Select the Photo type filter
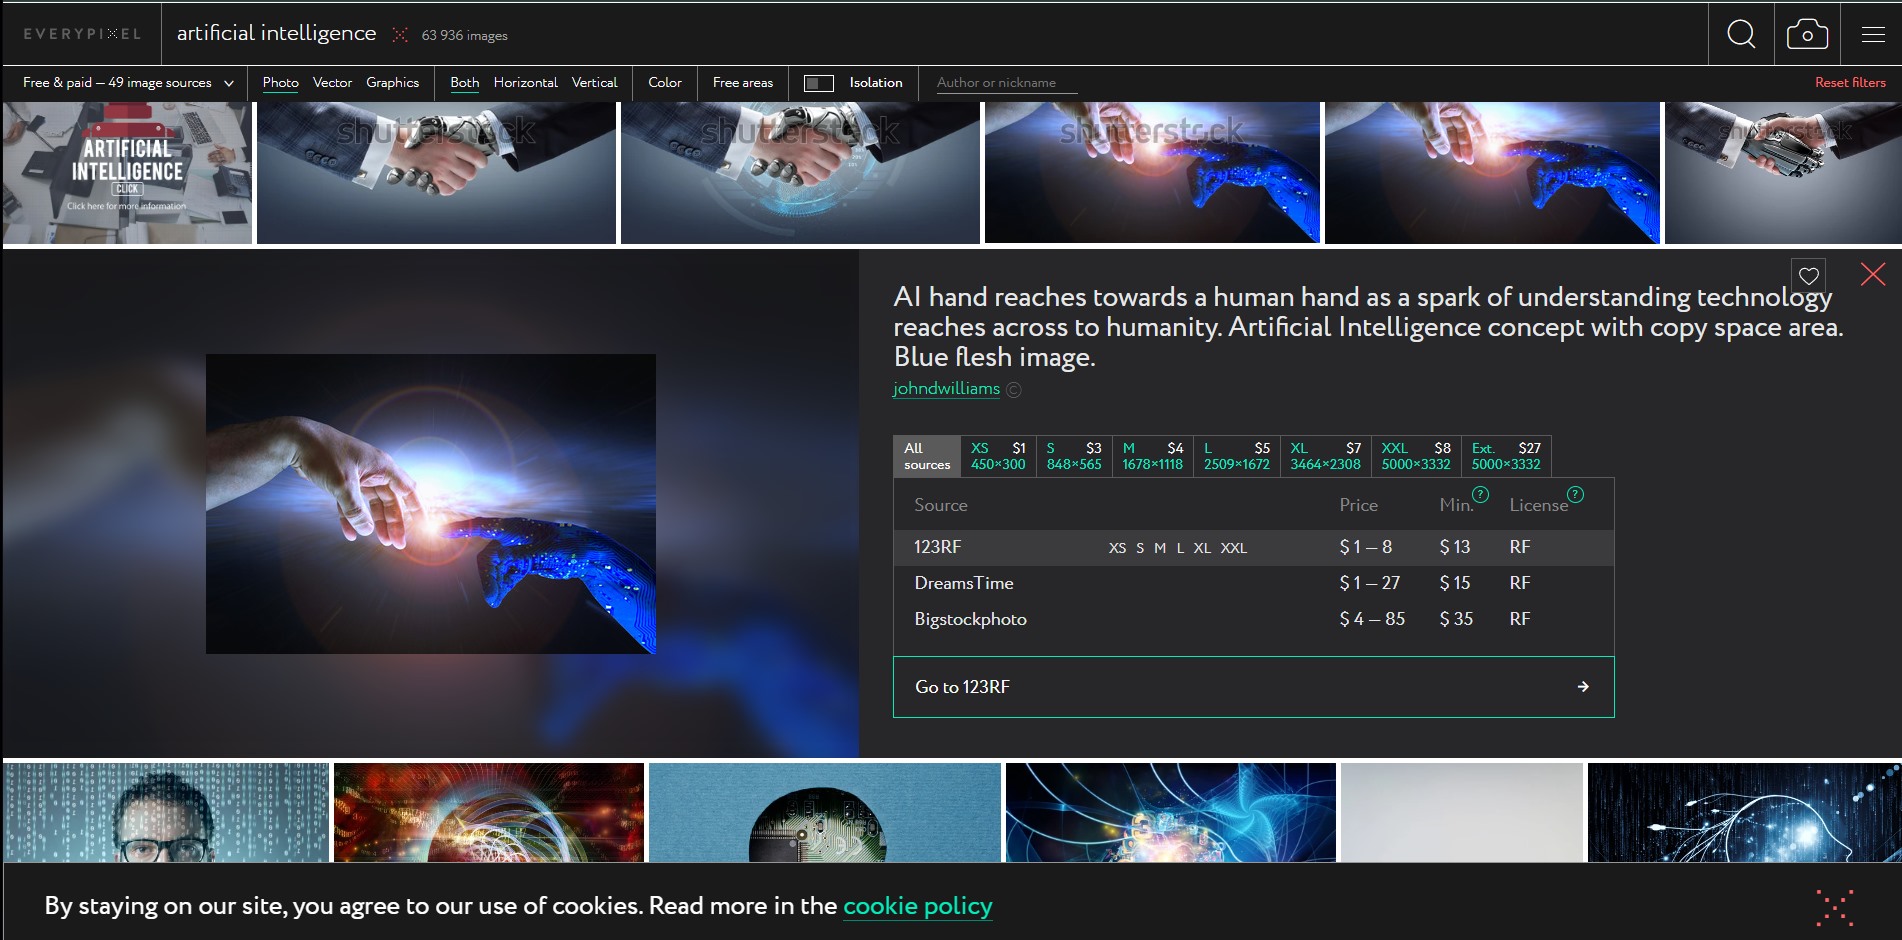 point(280,83)
